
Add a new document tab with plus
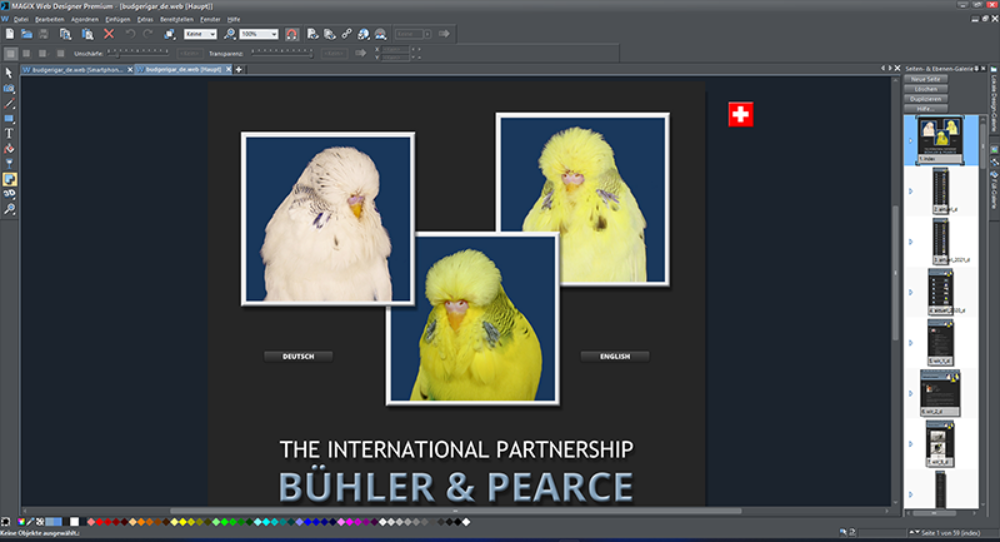coord(239,70)
